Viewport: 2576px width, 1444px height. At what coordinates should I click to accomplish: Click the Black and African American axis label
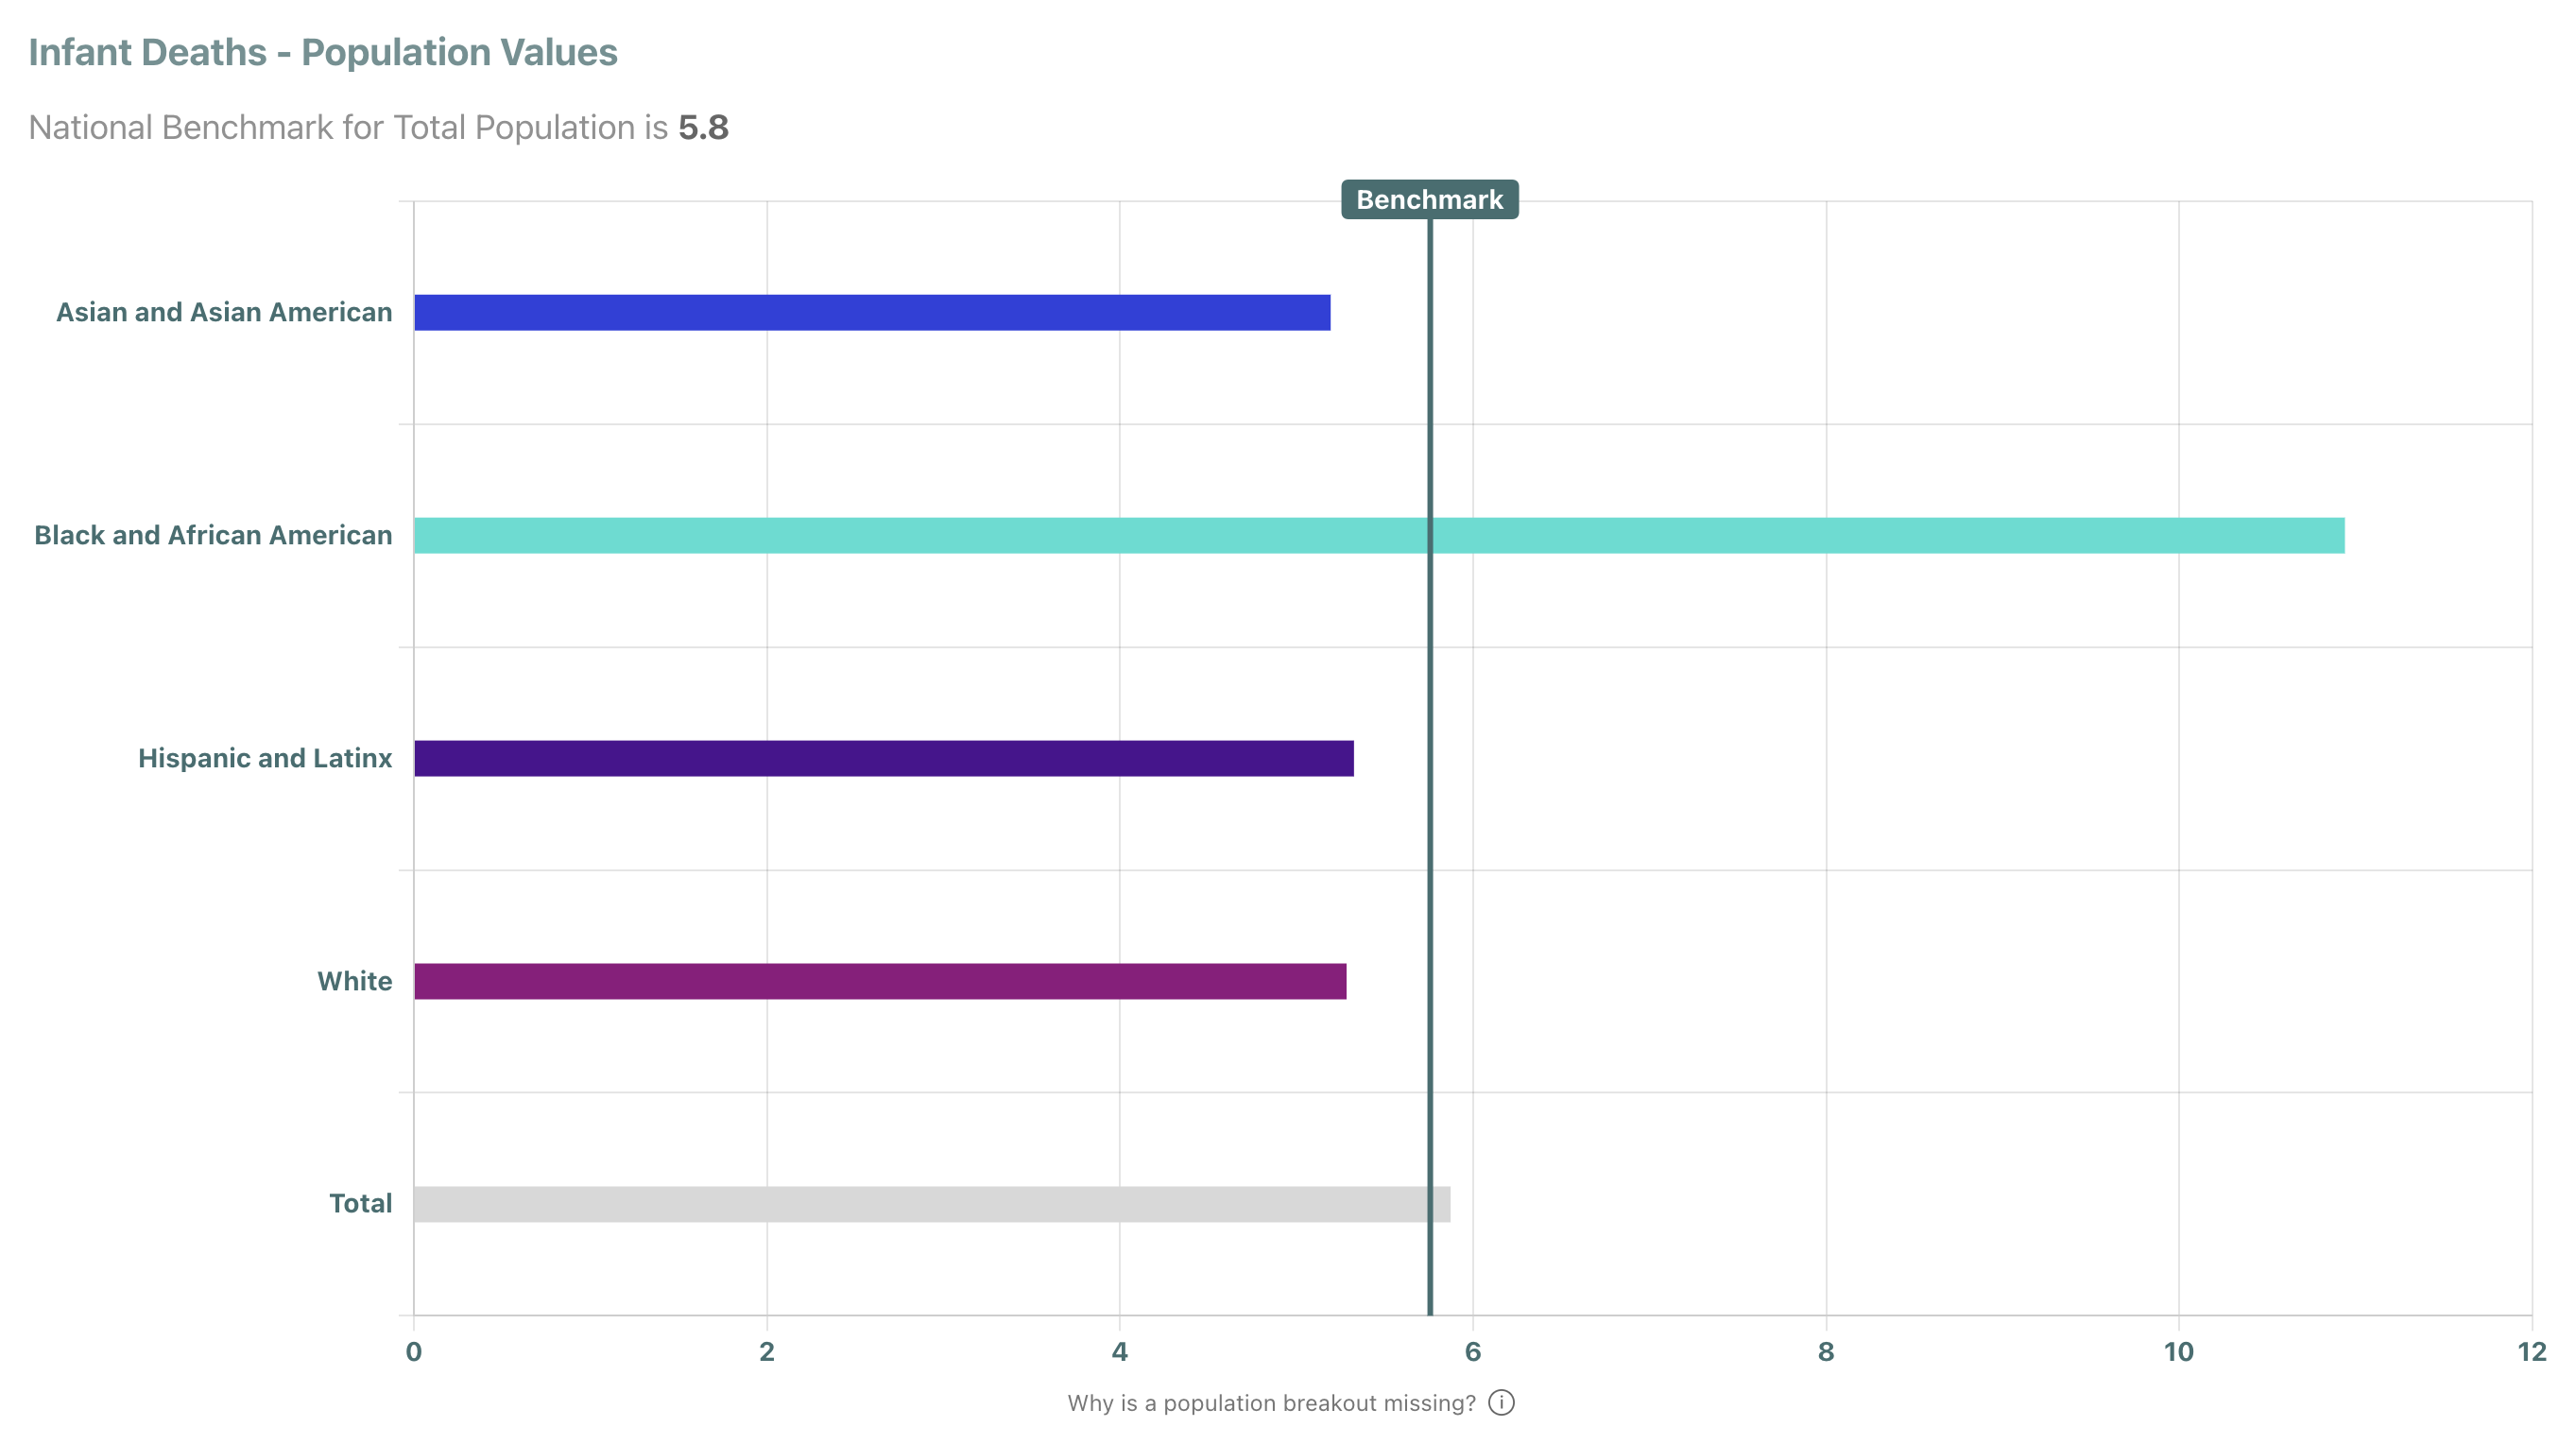(x=211, y=535)
